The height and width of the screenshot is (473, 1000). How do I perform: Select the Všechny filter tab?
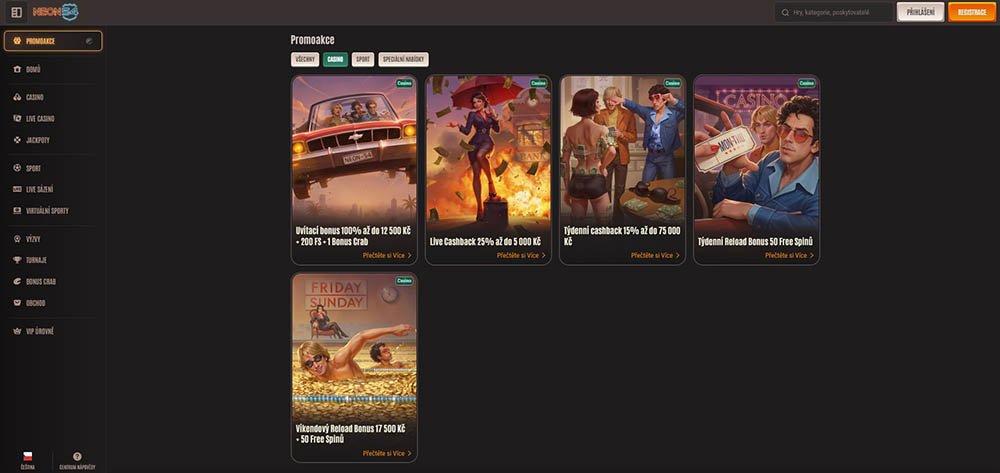[305, 59]
